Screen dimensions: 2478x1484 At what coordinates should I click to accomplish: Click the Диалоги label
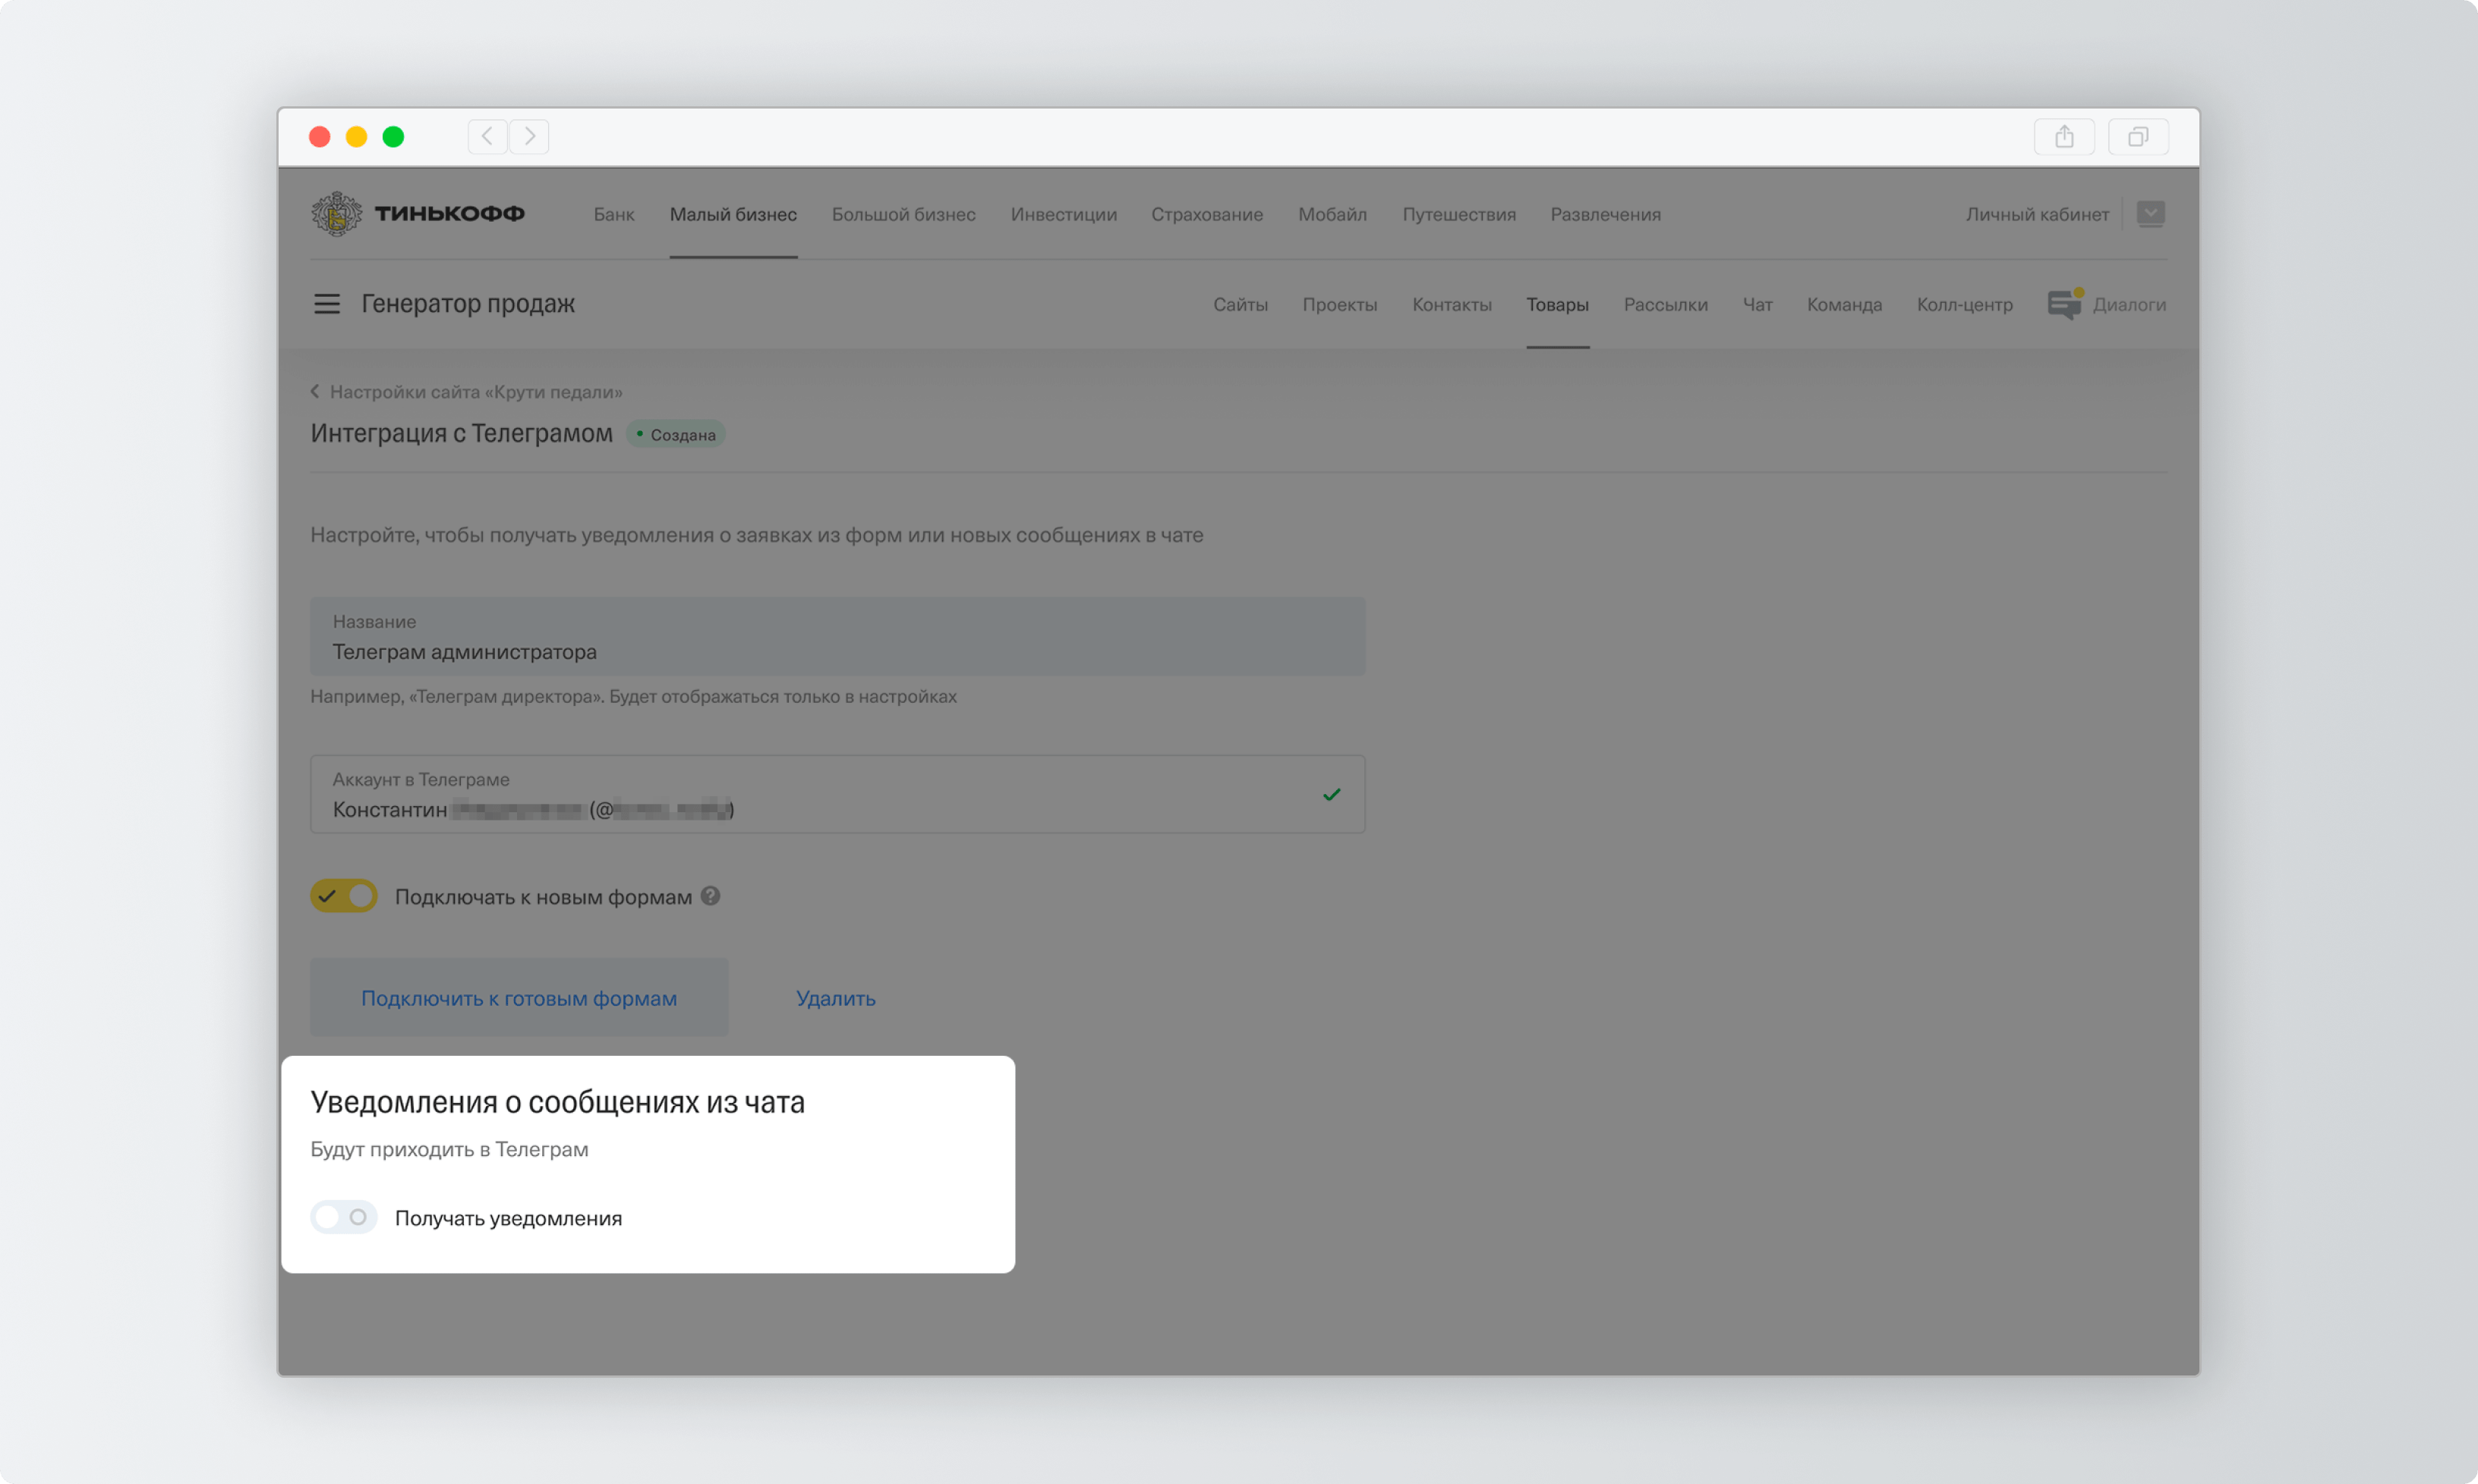[x=2129, y=304]
